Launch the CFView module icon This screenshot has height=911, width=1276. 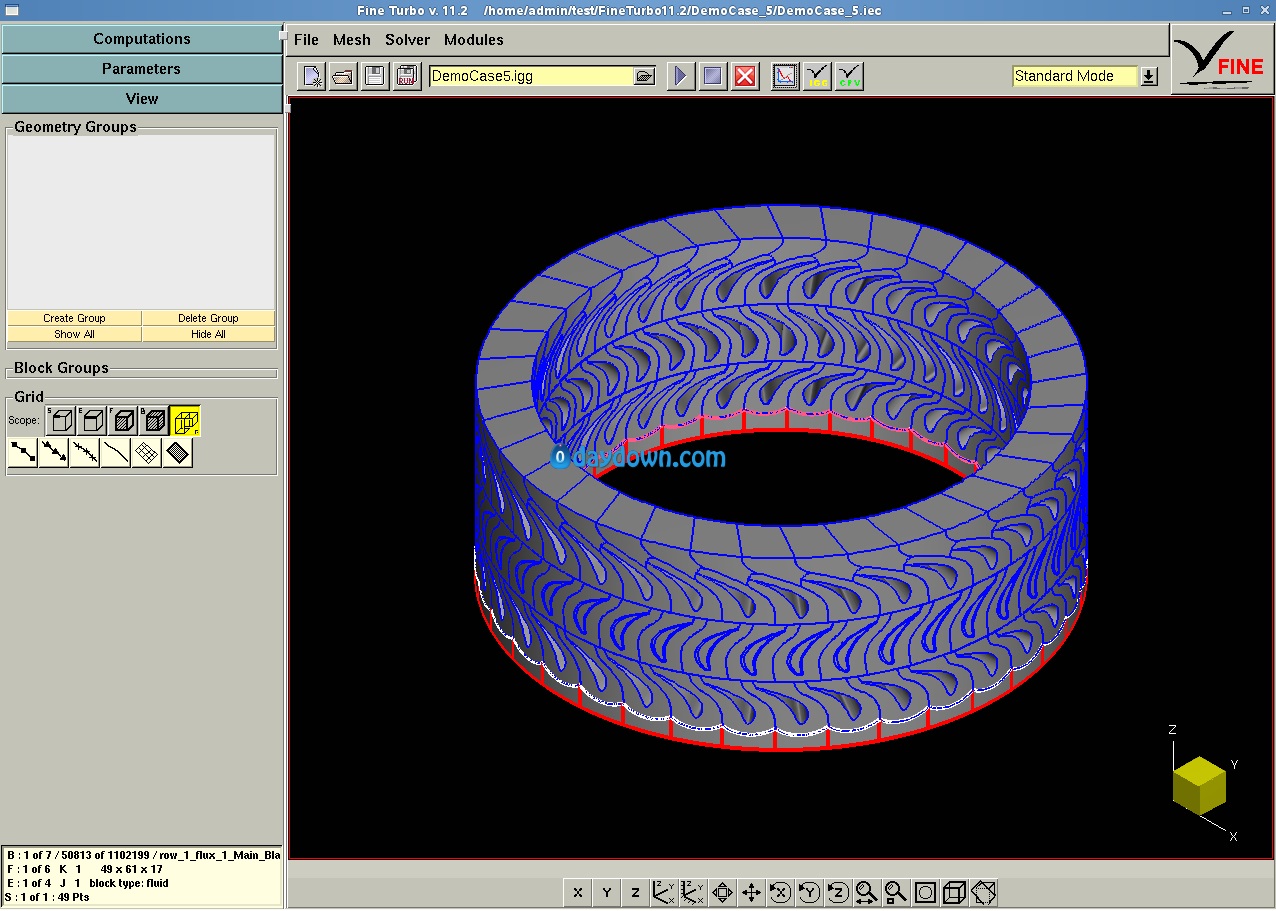(x=849, y=76)
